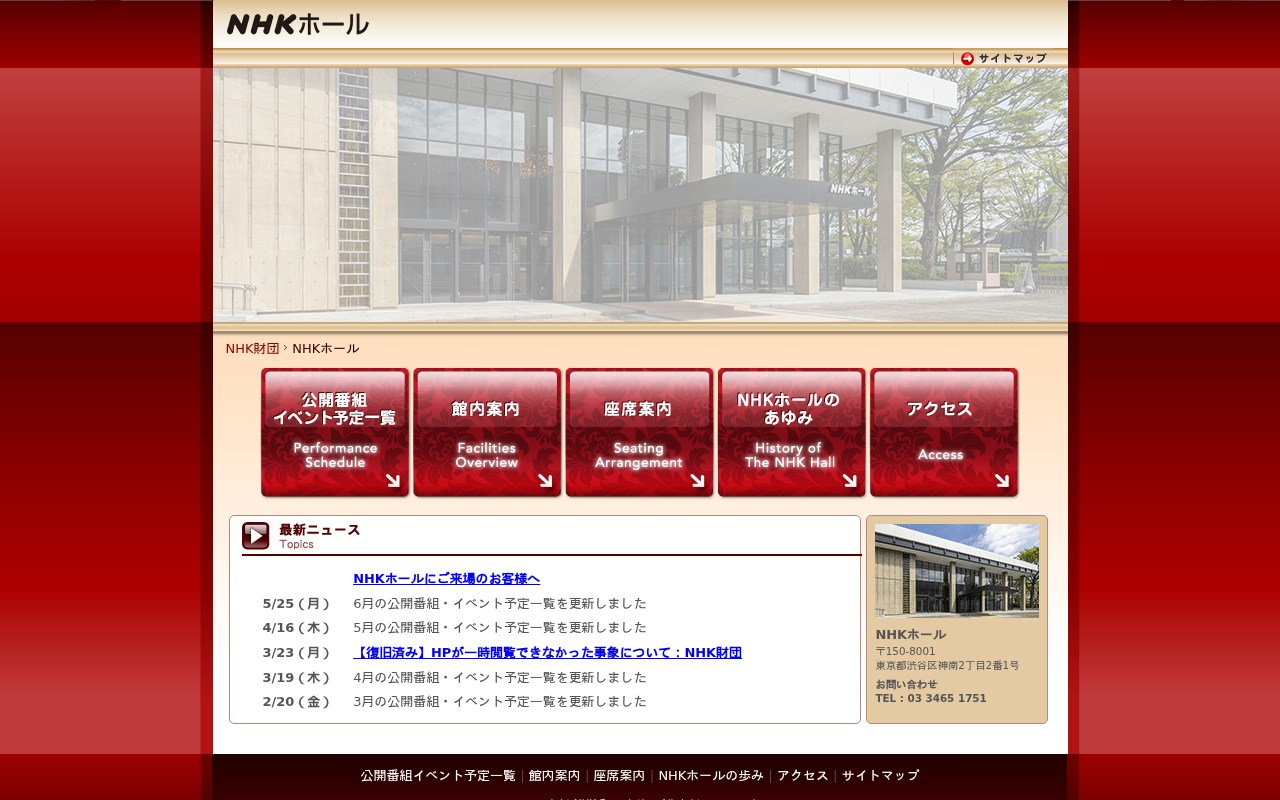The width and height of the screenshot is (1280, 800).
Task: Open footer link NHKホールの歩み
Action: click(x=711, y=776)
